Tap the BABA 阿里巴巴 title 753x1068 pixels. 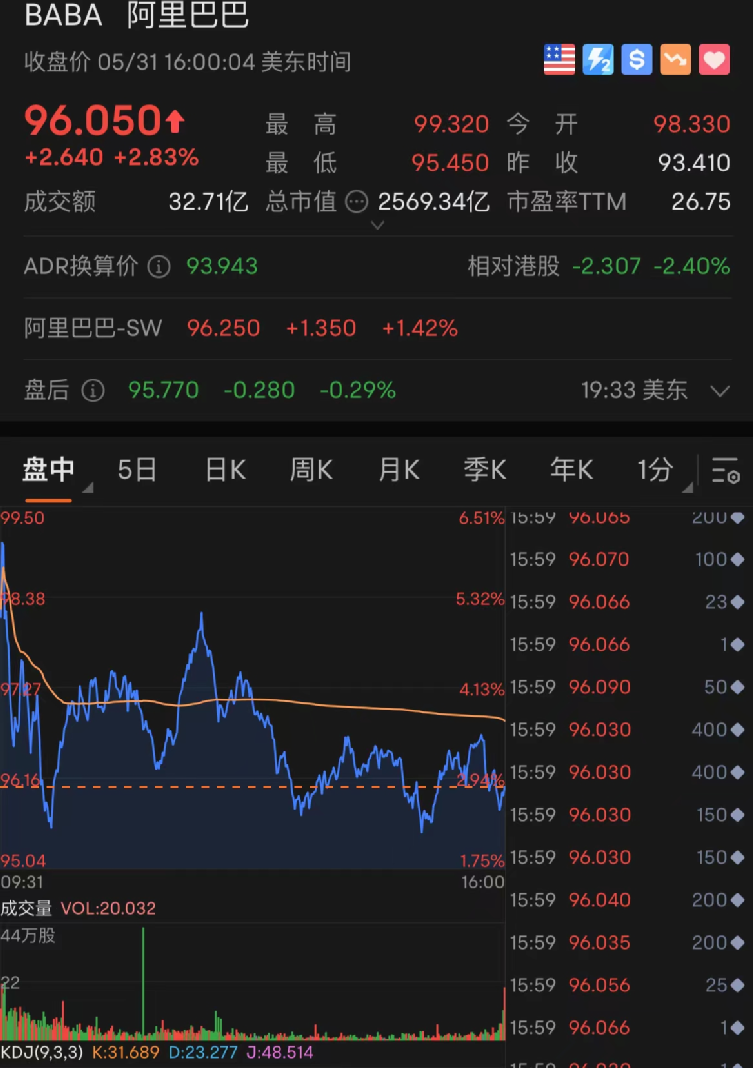(x=137, y=16)
